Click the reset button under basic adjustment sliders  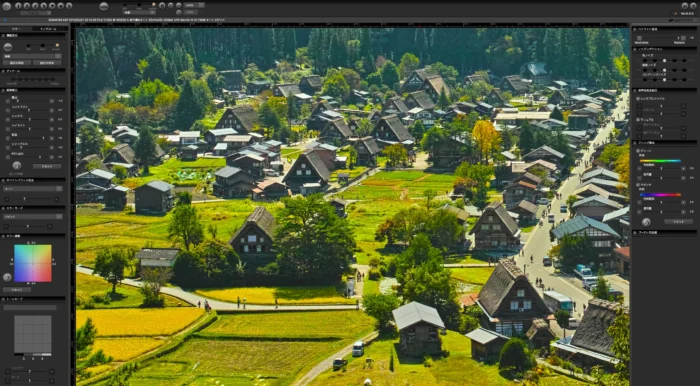pyautogui.click(x=47, y=166)
